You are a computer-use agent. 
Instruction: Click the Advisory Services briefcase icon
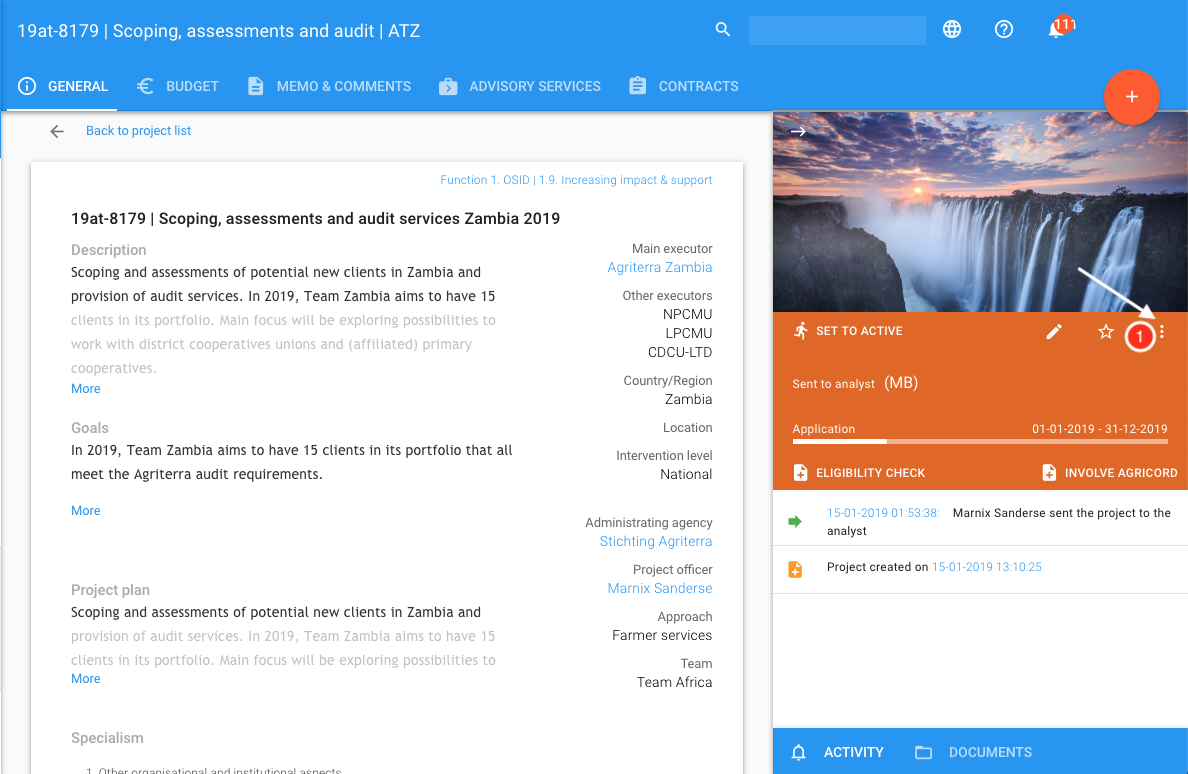click(448, 86)
